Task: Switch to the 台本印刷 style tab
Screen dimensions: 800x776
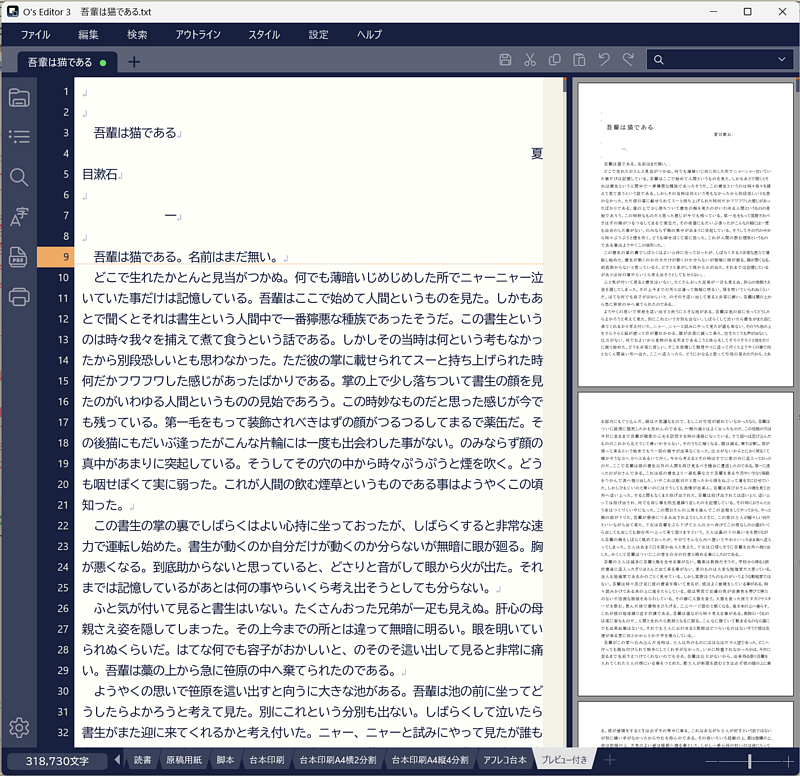Action: (266, 760)
